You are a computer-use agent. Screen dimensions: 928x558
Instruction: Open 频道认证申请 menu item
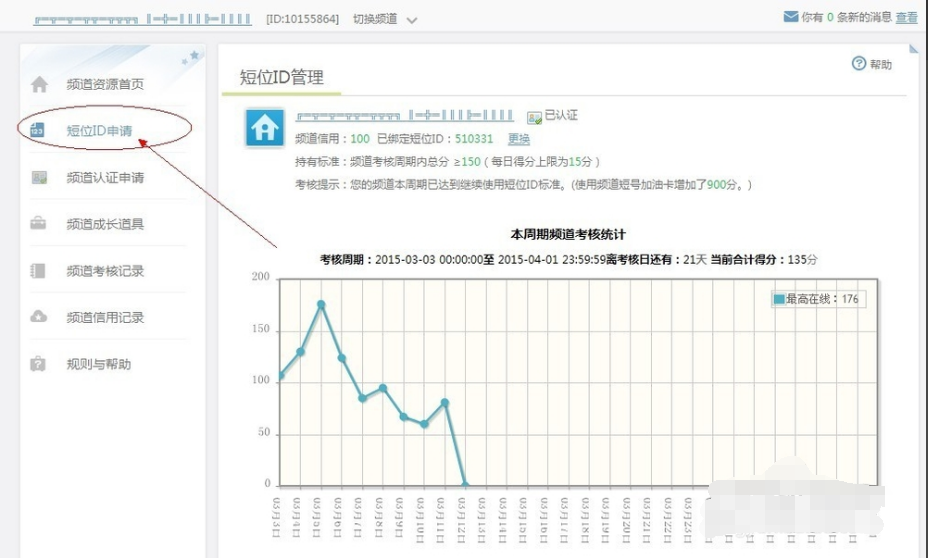click(x=105, y=178)
